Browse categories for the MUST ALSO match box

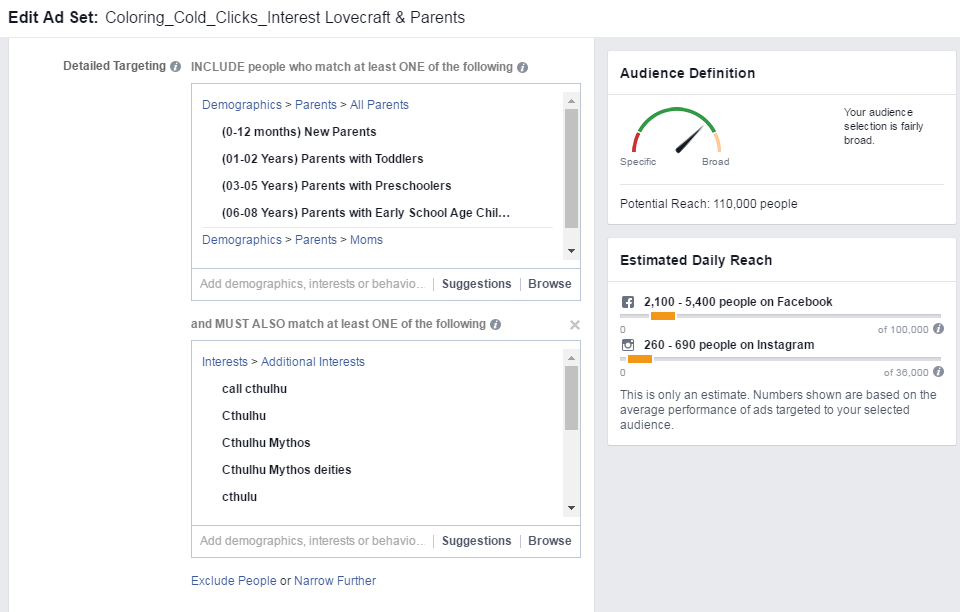click(550, 541)
